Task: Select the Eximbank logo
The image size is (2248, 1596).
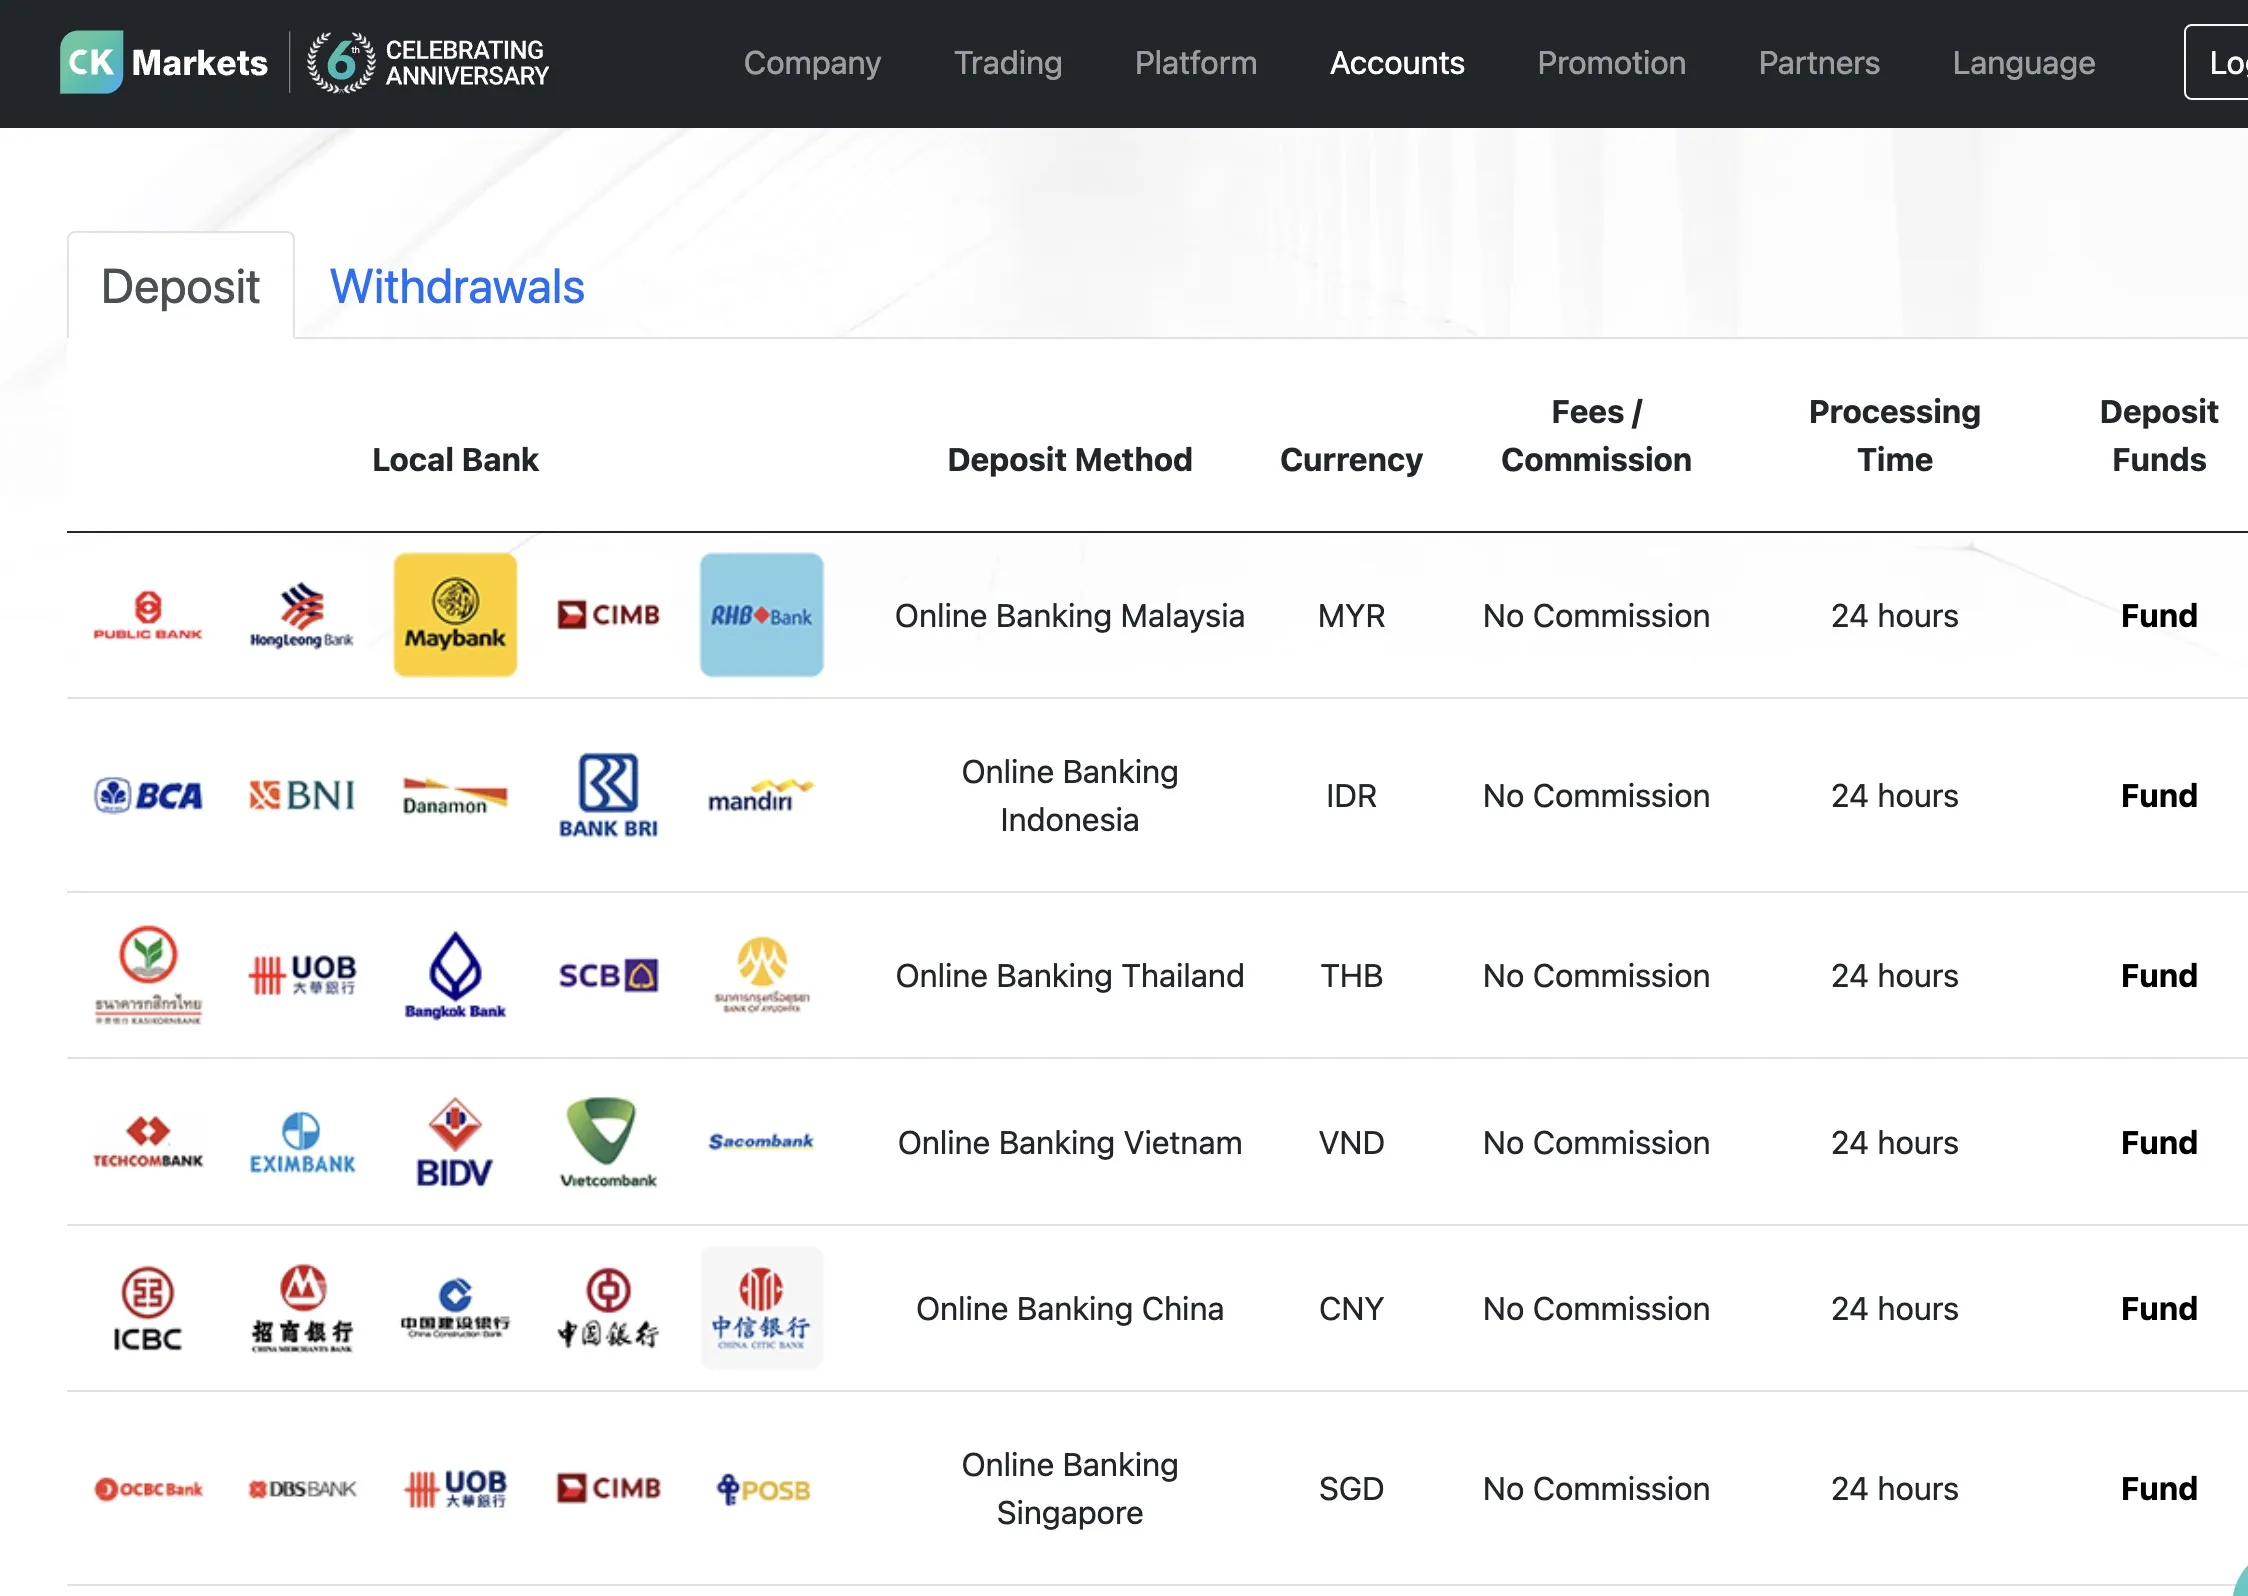Action: tap(302, 1142)
